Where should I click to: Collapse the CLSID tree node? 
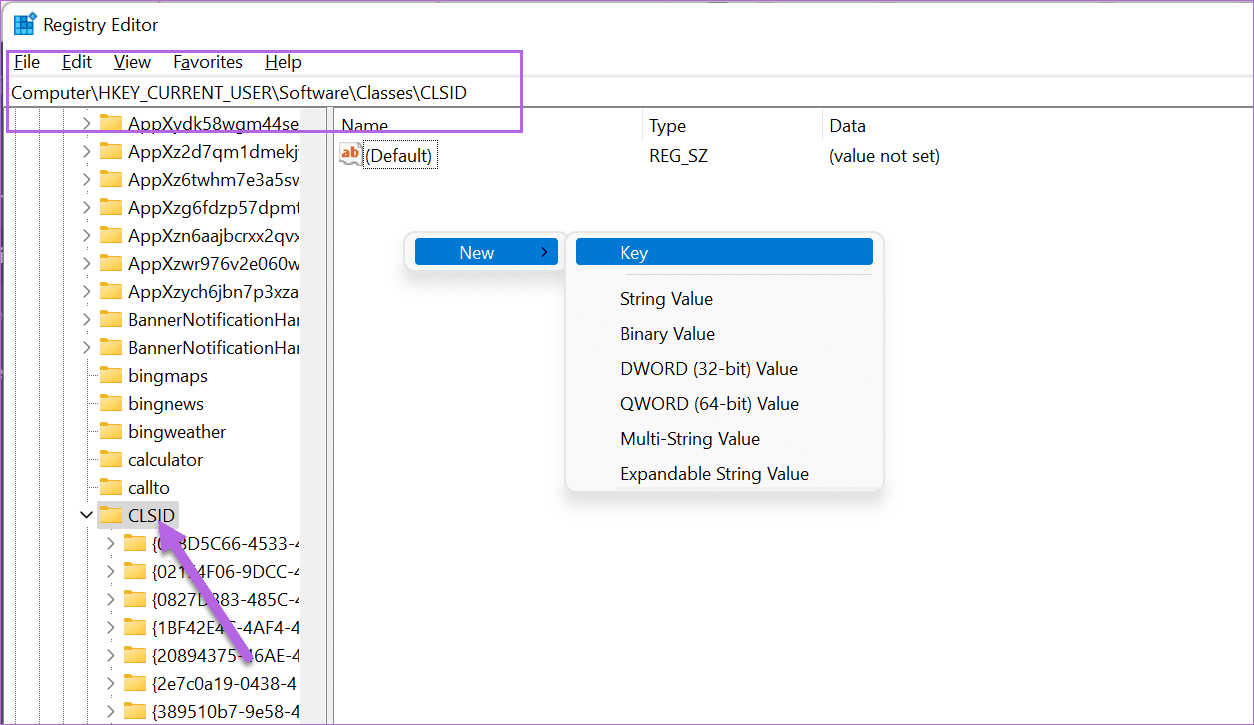click(86, 514)
